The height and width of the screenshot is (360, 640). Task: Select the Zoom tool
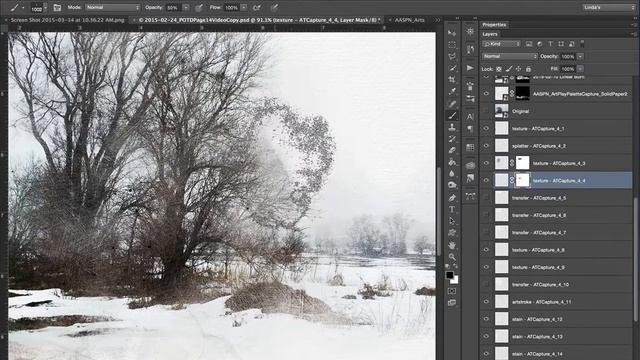[x=452, y=257]
